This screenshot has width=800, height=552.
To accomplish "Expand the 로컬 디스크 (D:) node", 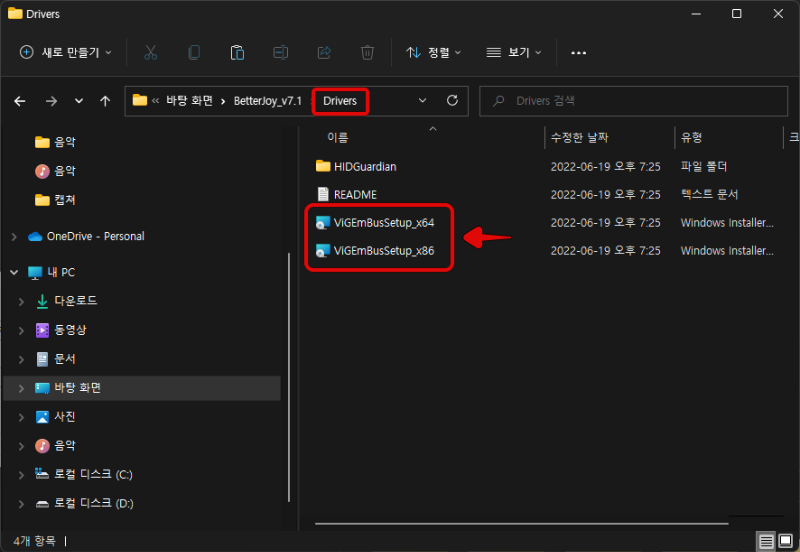I will point(21,504).
